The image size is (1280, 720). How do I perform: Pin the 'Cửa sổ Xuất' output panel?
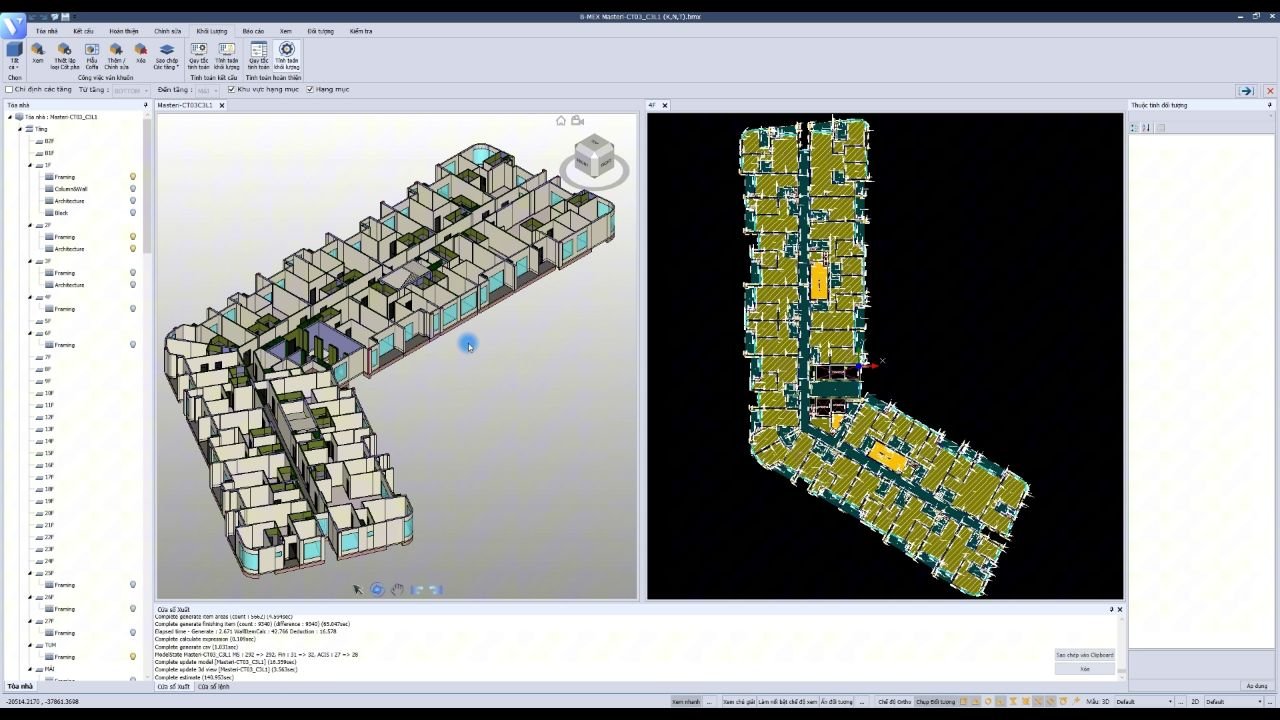(1111, 609)
